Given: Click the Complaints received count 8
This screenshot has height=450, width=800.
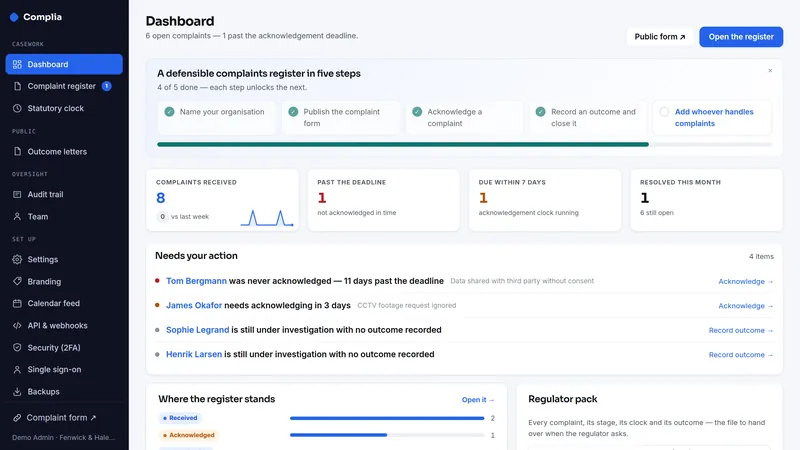Looking at the screenshot, I should [x=161, y=198].
